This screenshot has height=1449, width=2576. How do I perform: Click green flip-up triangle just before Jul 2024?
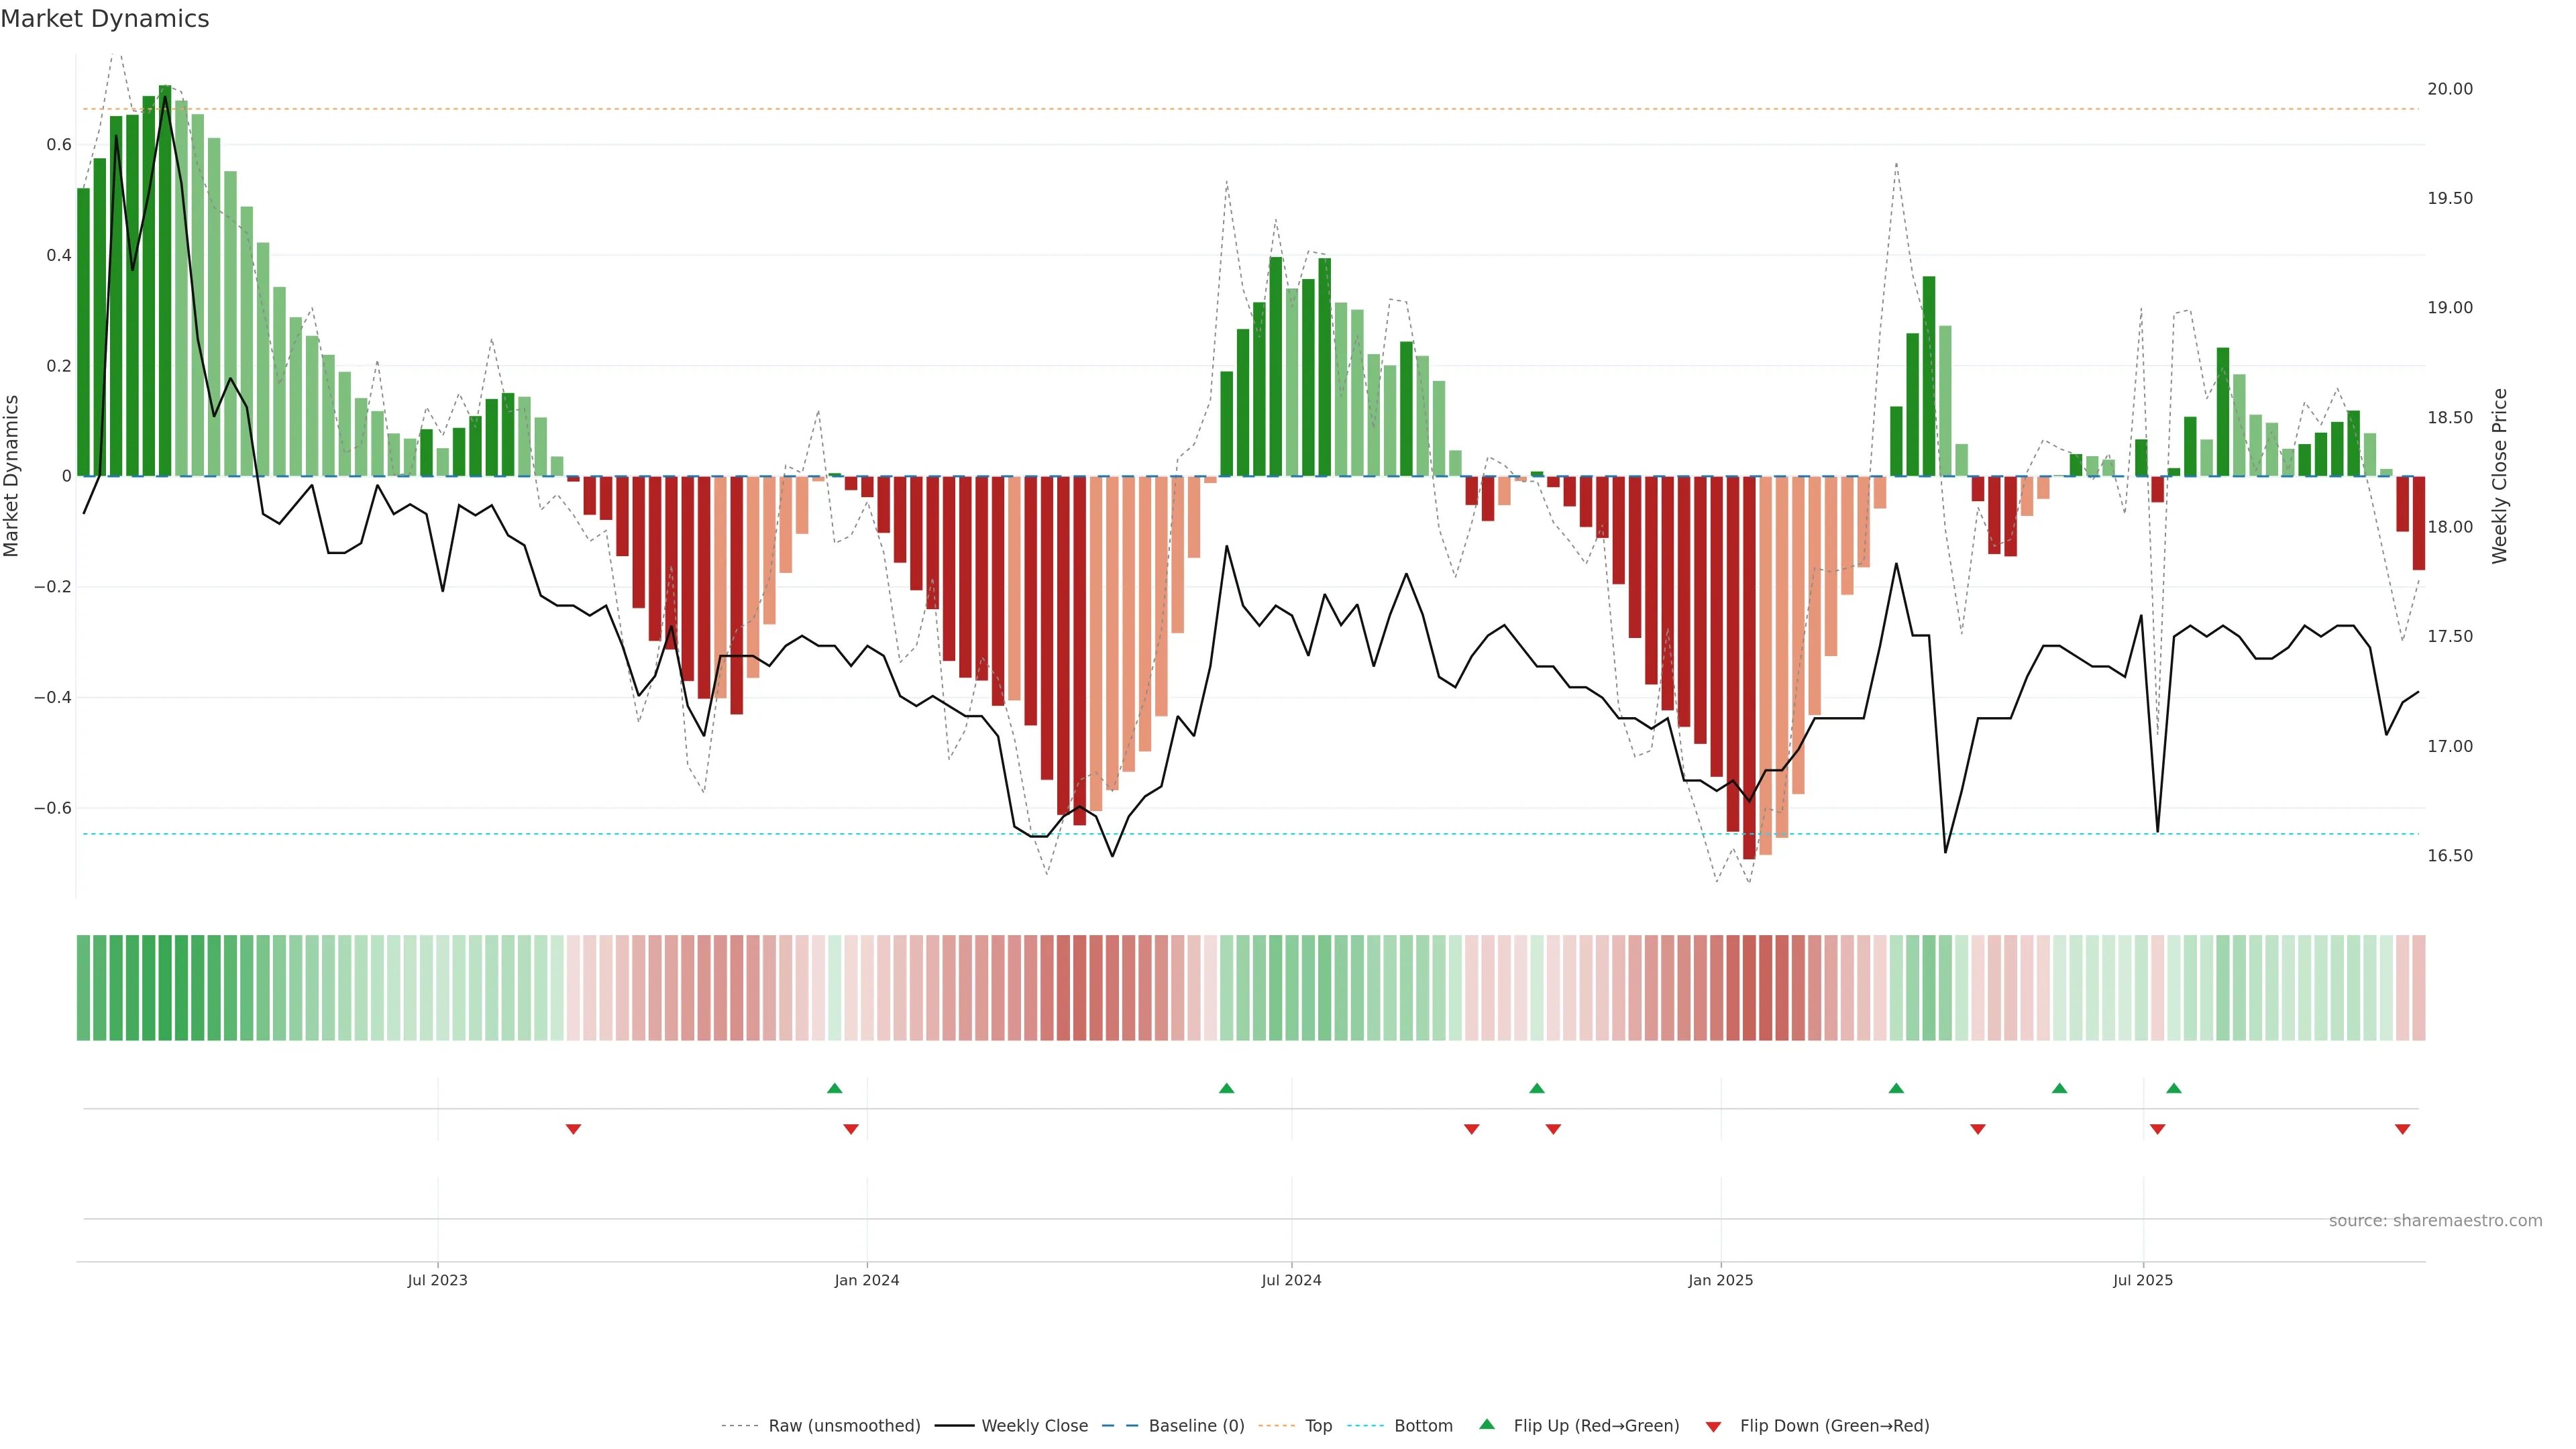[1227, 1088]
